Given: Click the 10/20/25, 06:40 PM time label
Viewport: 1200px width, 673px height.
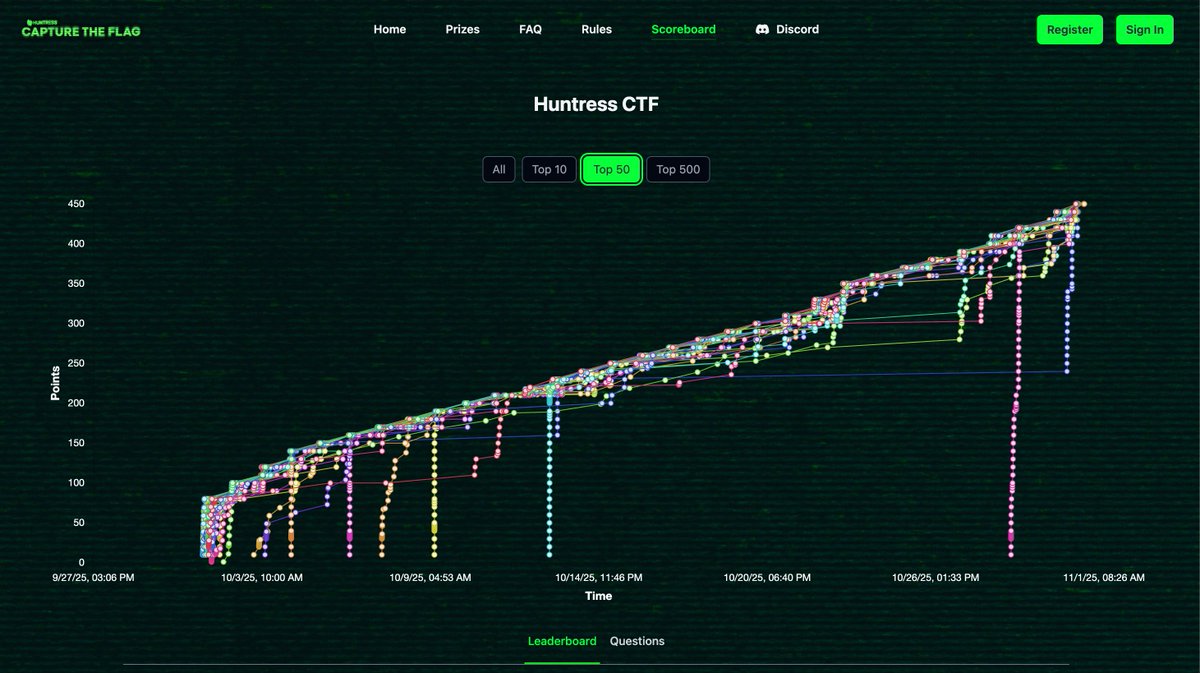Looking at the screenshot, I should click(768, 578).
